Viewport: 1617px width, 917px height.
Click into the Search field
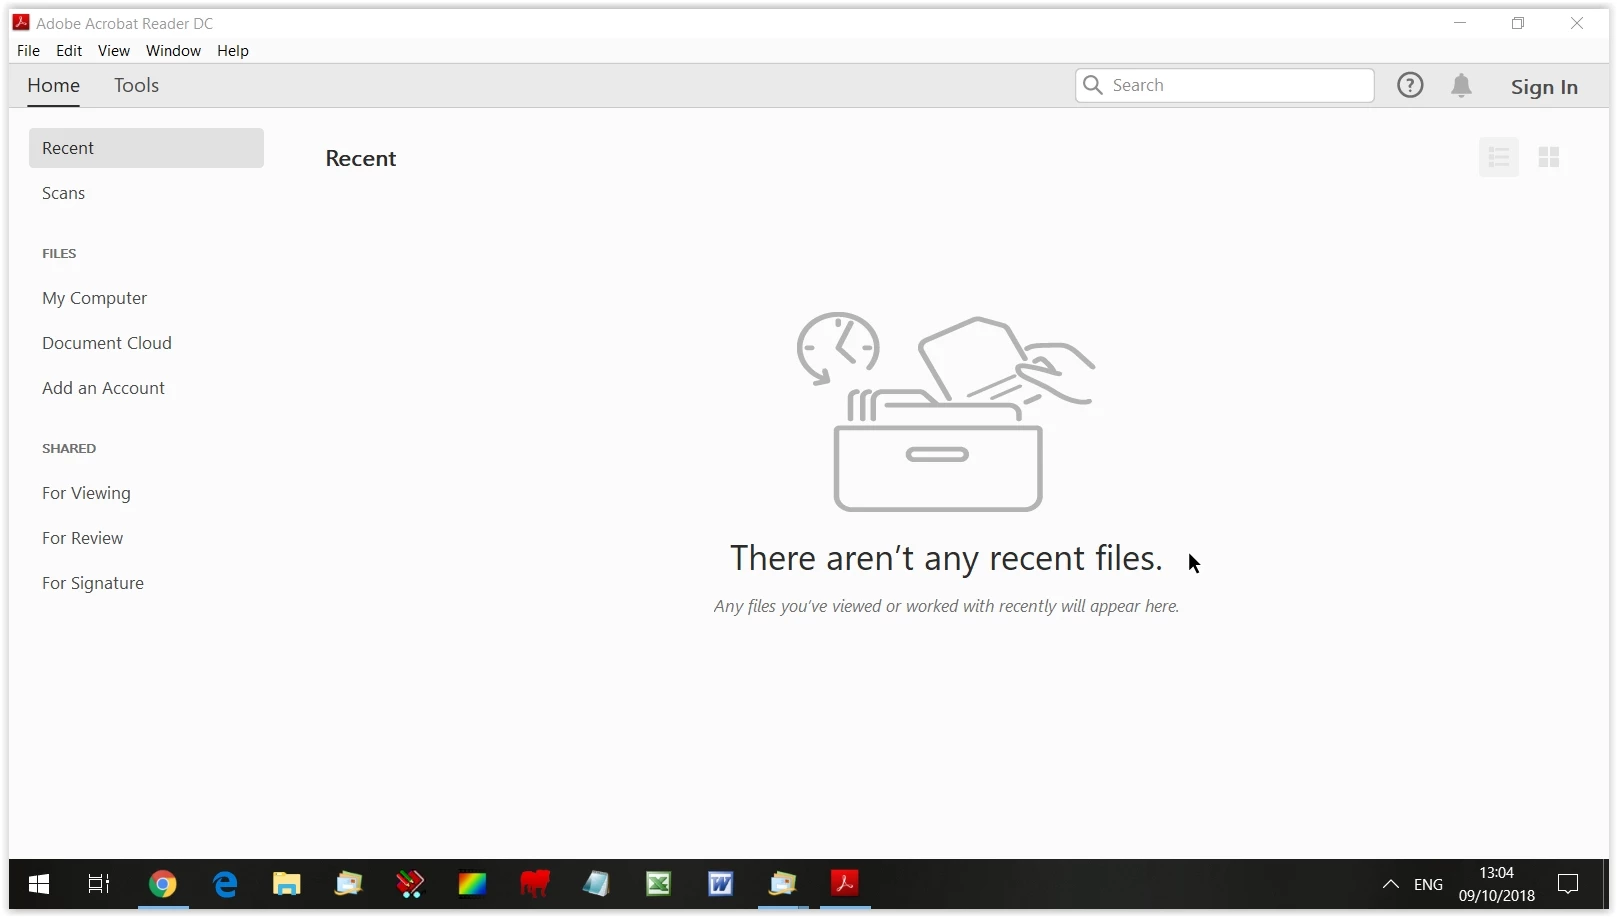(x=1224, y=86)
